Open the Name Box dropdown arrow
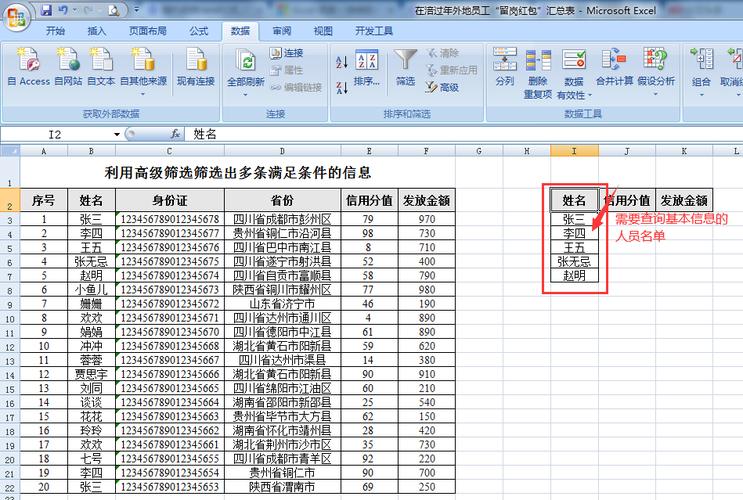743x500 pixels. [x=117, y=135]
